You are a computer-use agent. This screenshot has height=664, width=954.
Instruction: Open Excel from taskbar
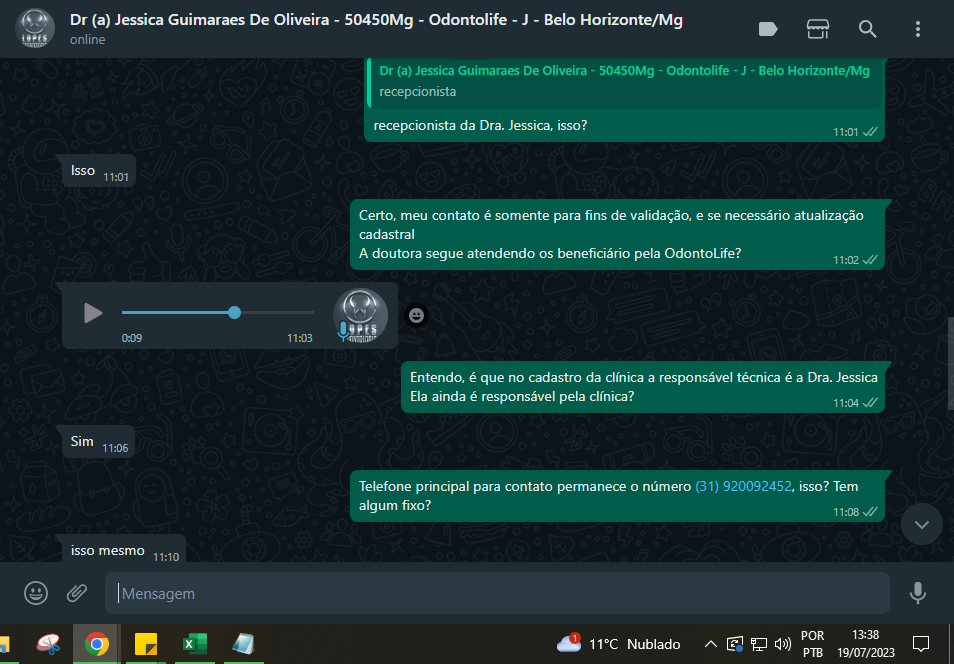click(x=195, y=644)
